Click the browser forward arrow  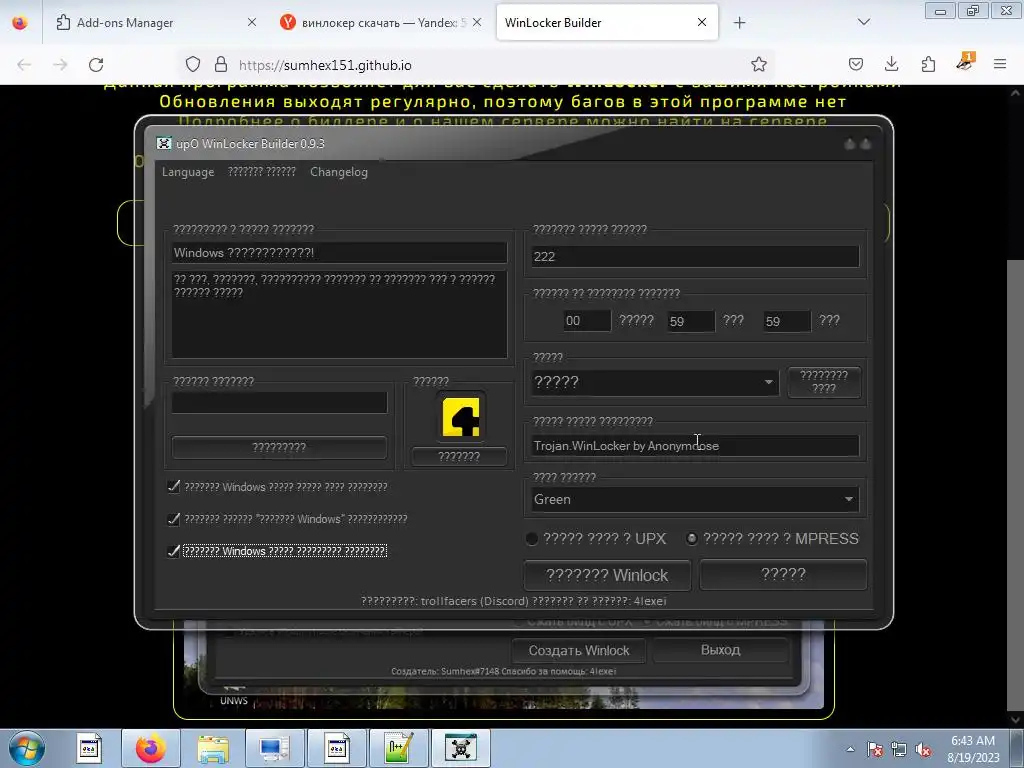point(60,65)
